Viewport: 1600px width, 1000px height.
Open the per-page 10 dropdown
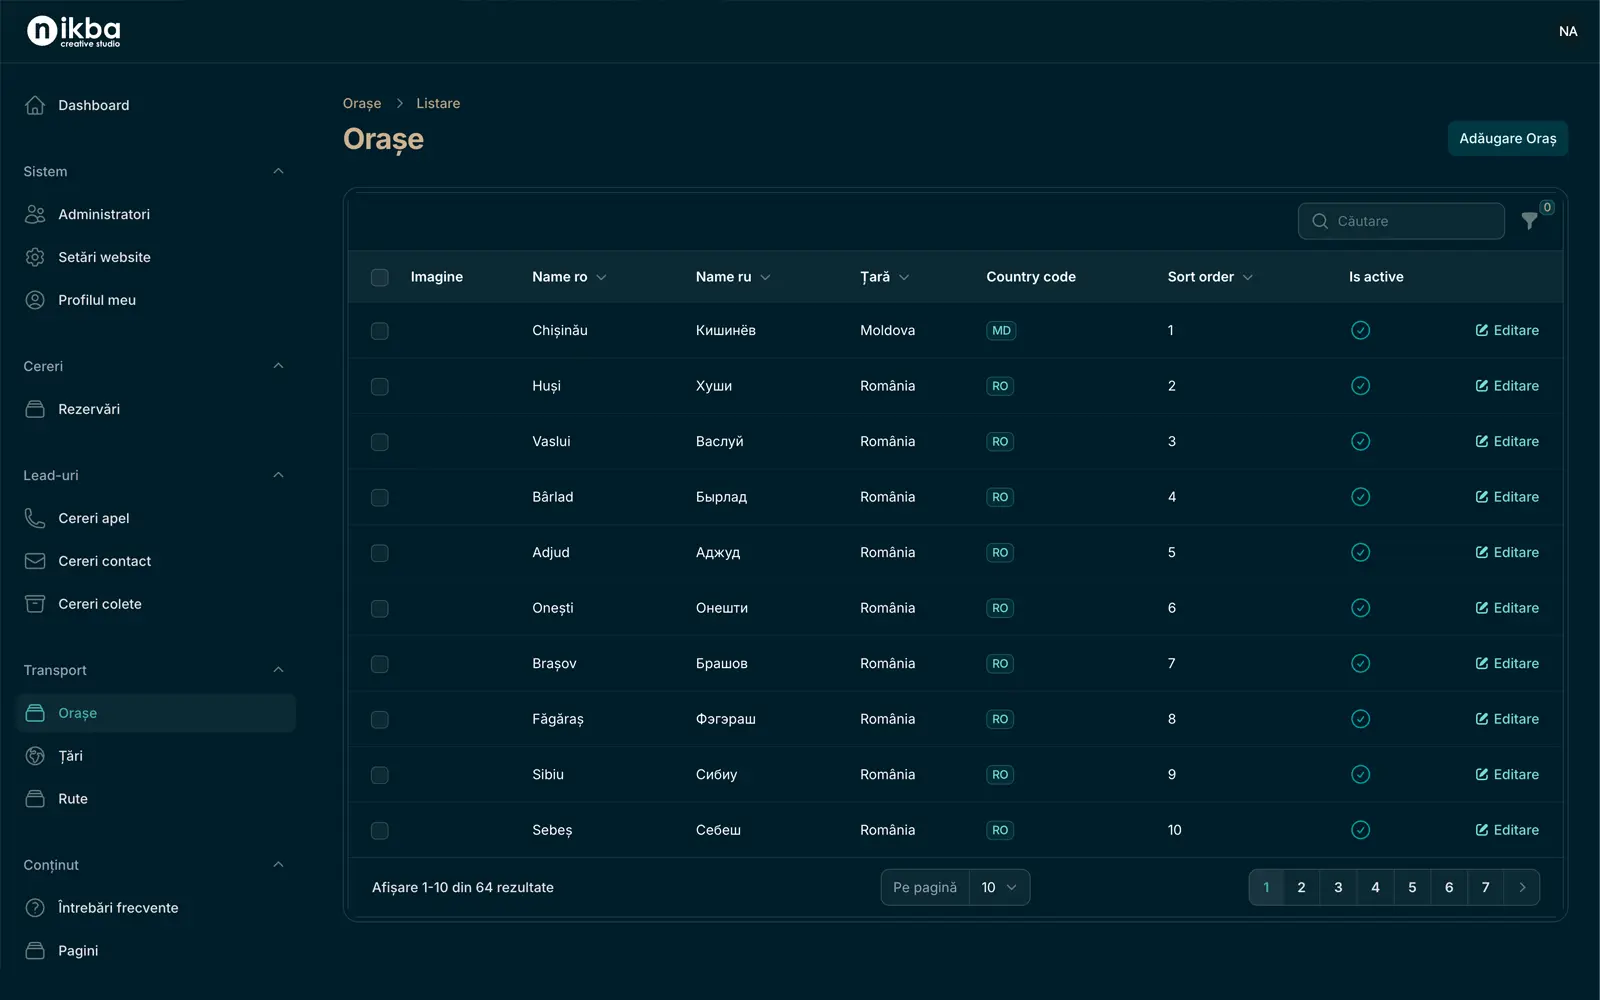pos(999,887)
